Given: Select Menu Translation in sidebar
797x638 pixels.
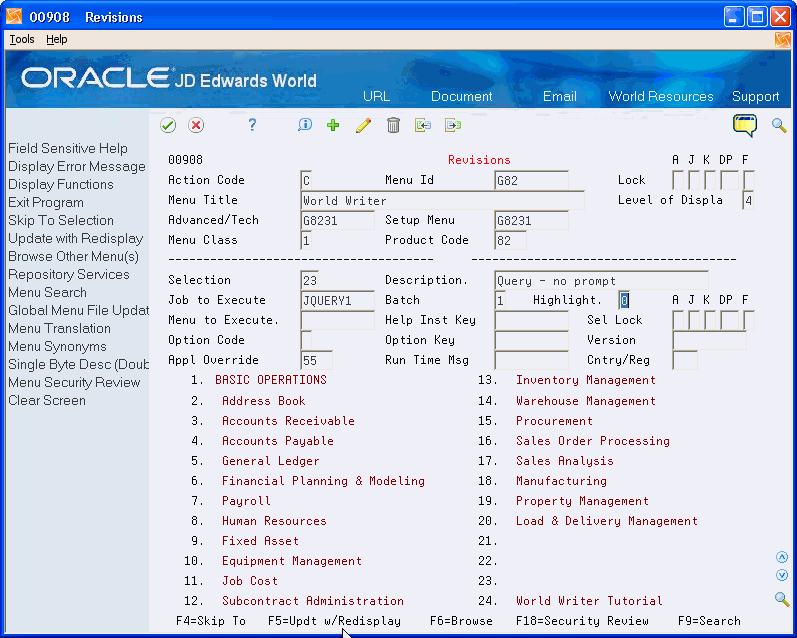Looking at the screenshot, I should [x=59, y=328].
